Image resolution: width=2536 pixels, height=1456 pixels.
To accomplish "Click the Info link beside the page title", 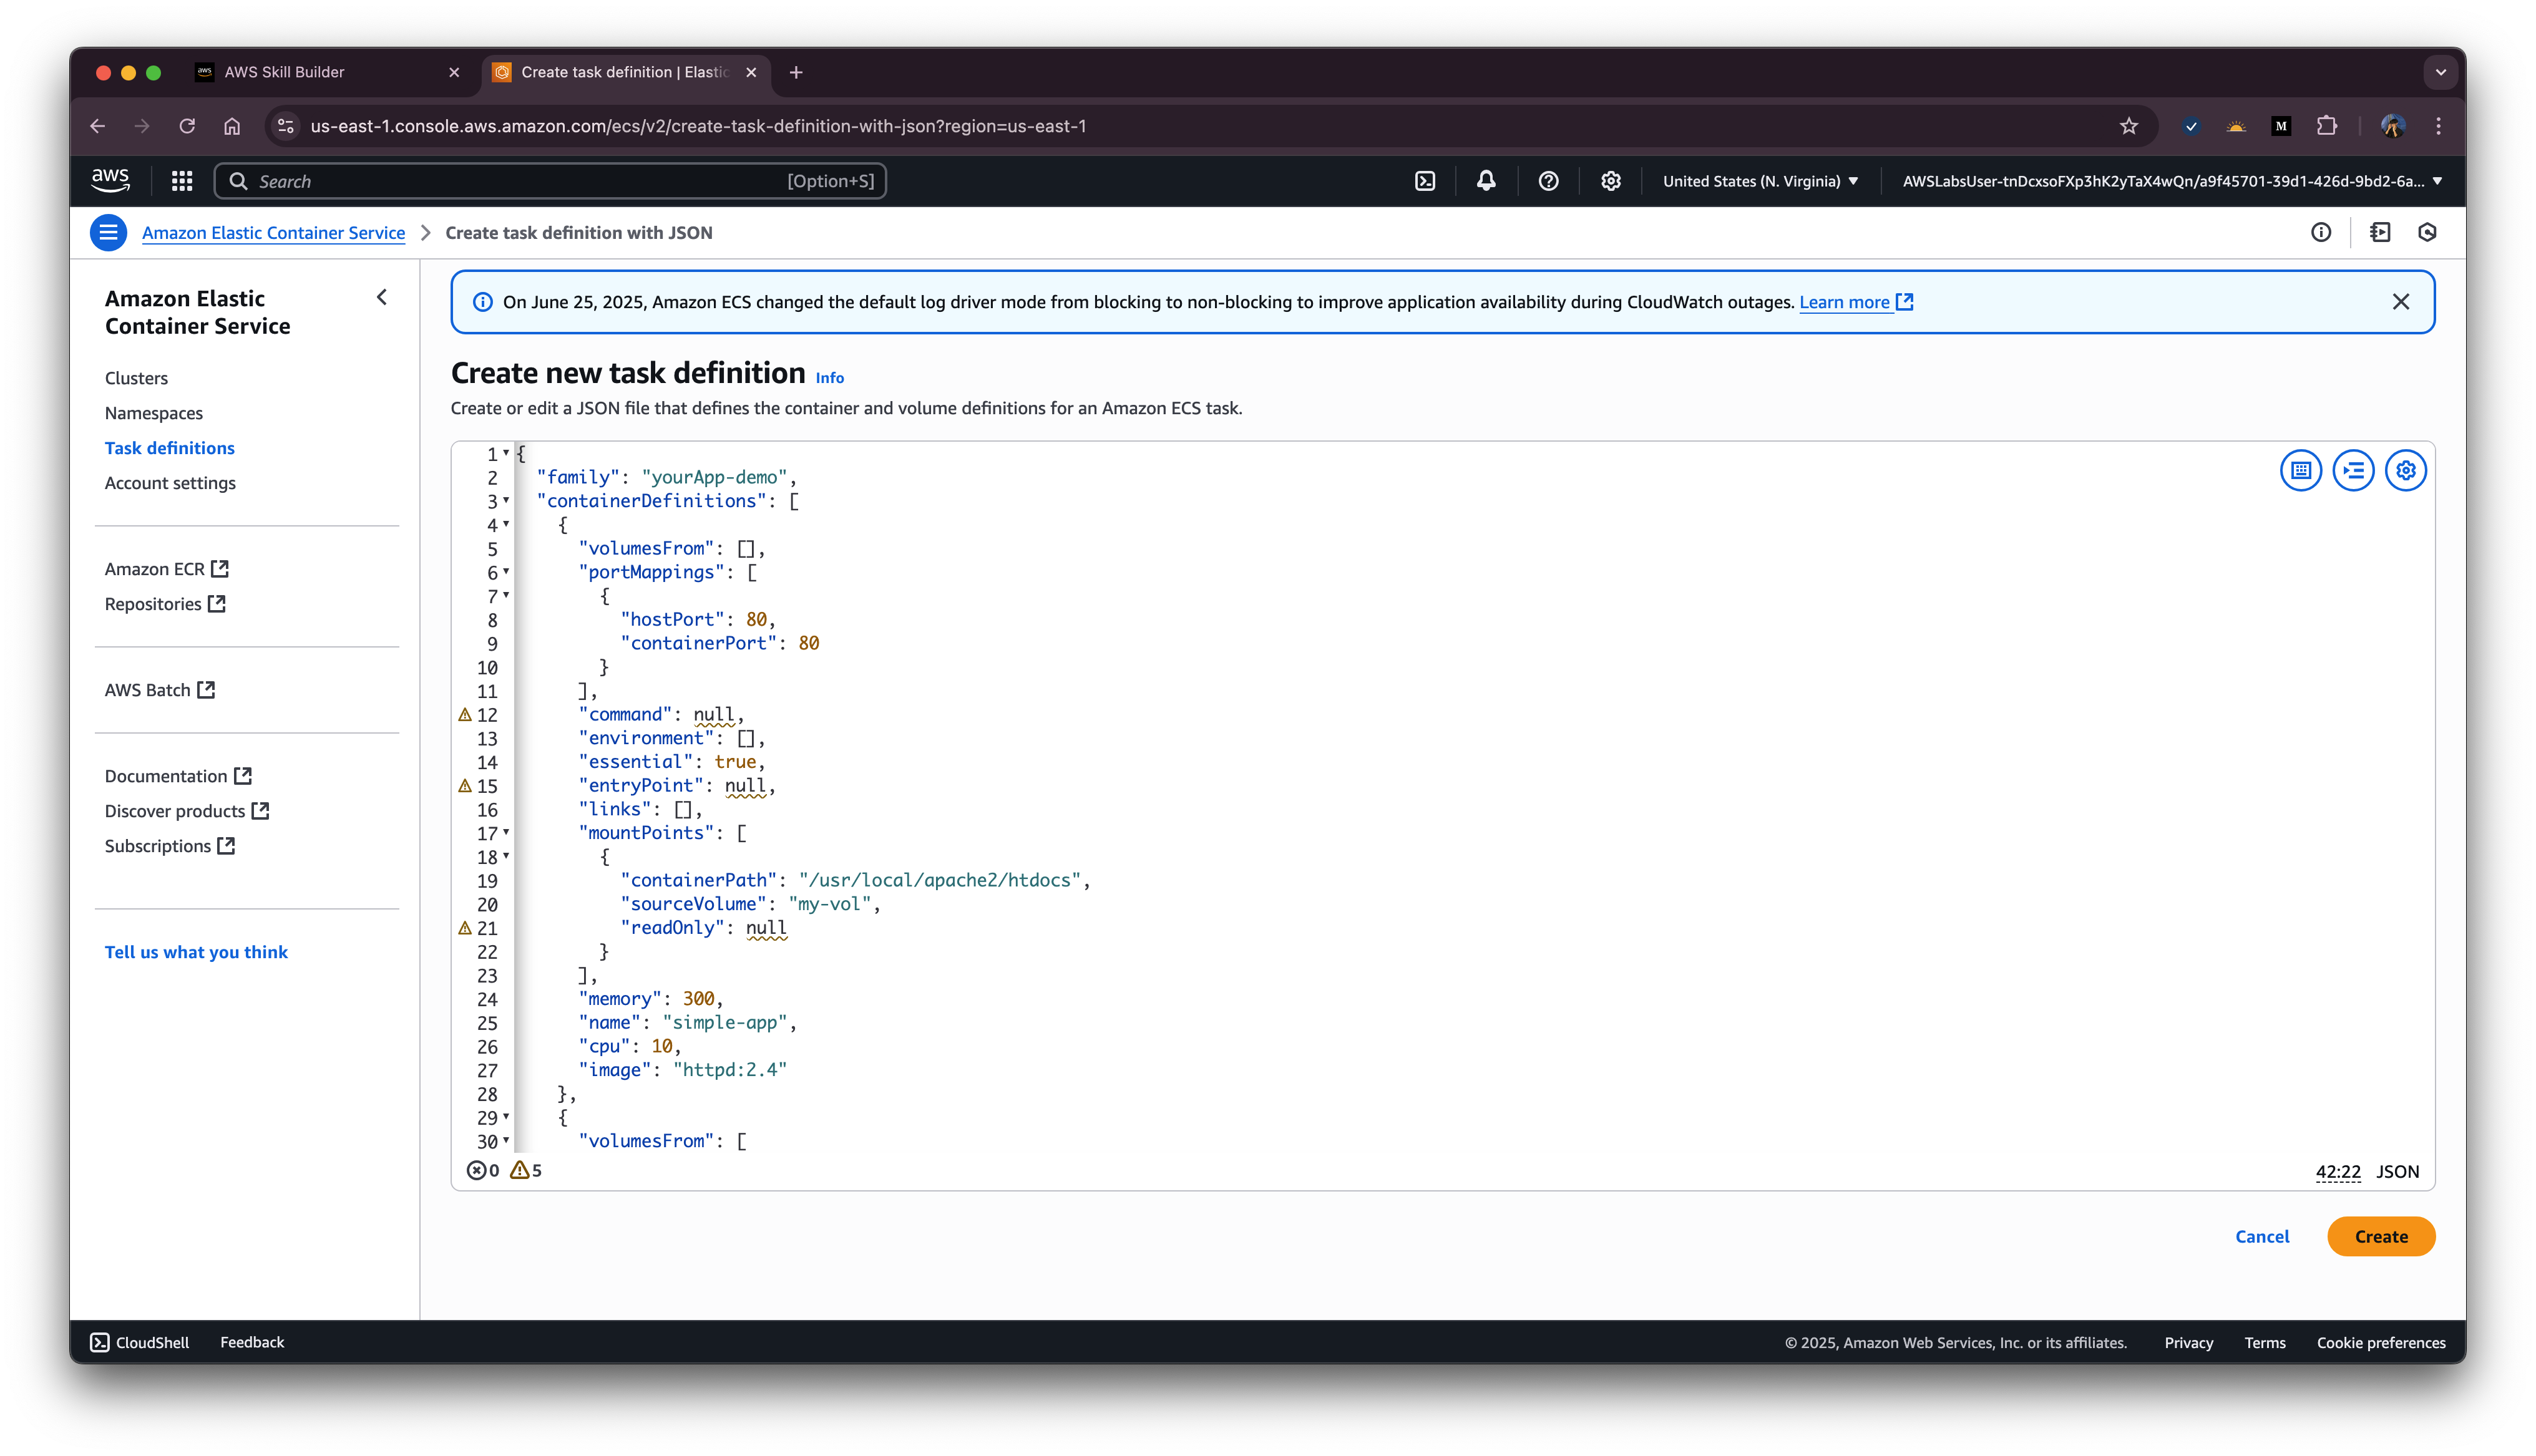I will point(829,377).
